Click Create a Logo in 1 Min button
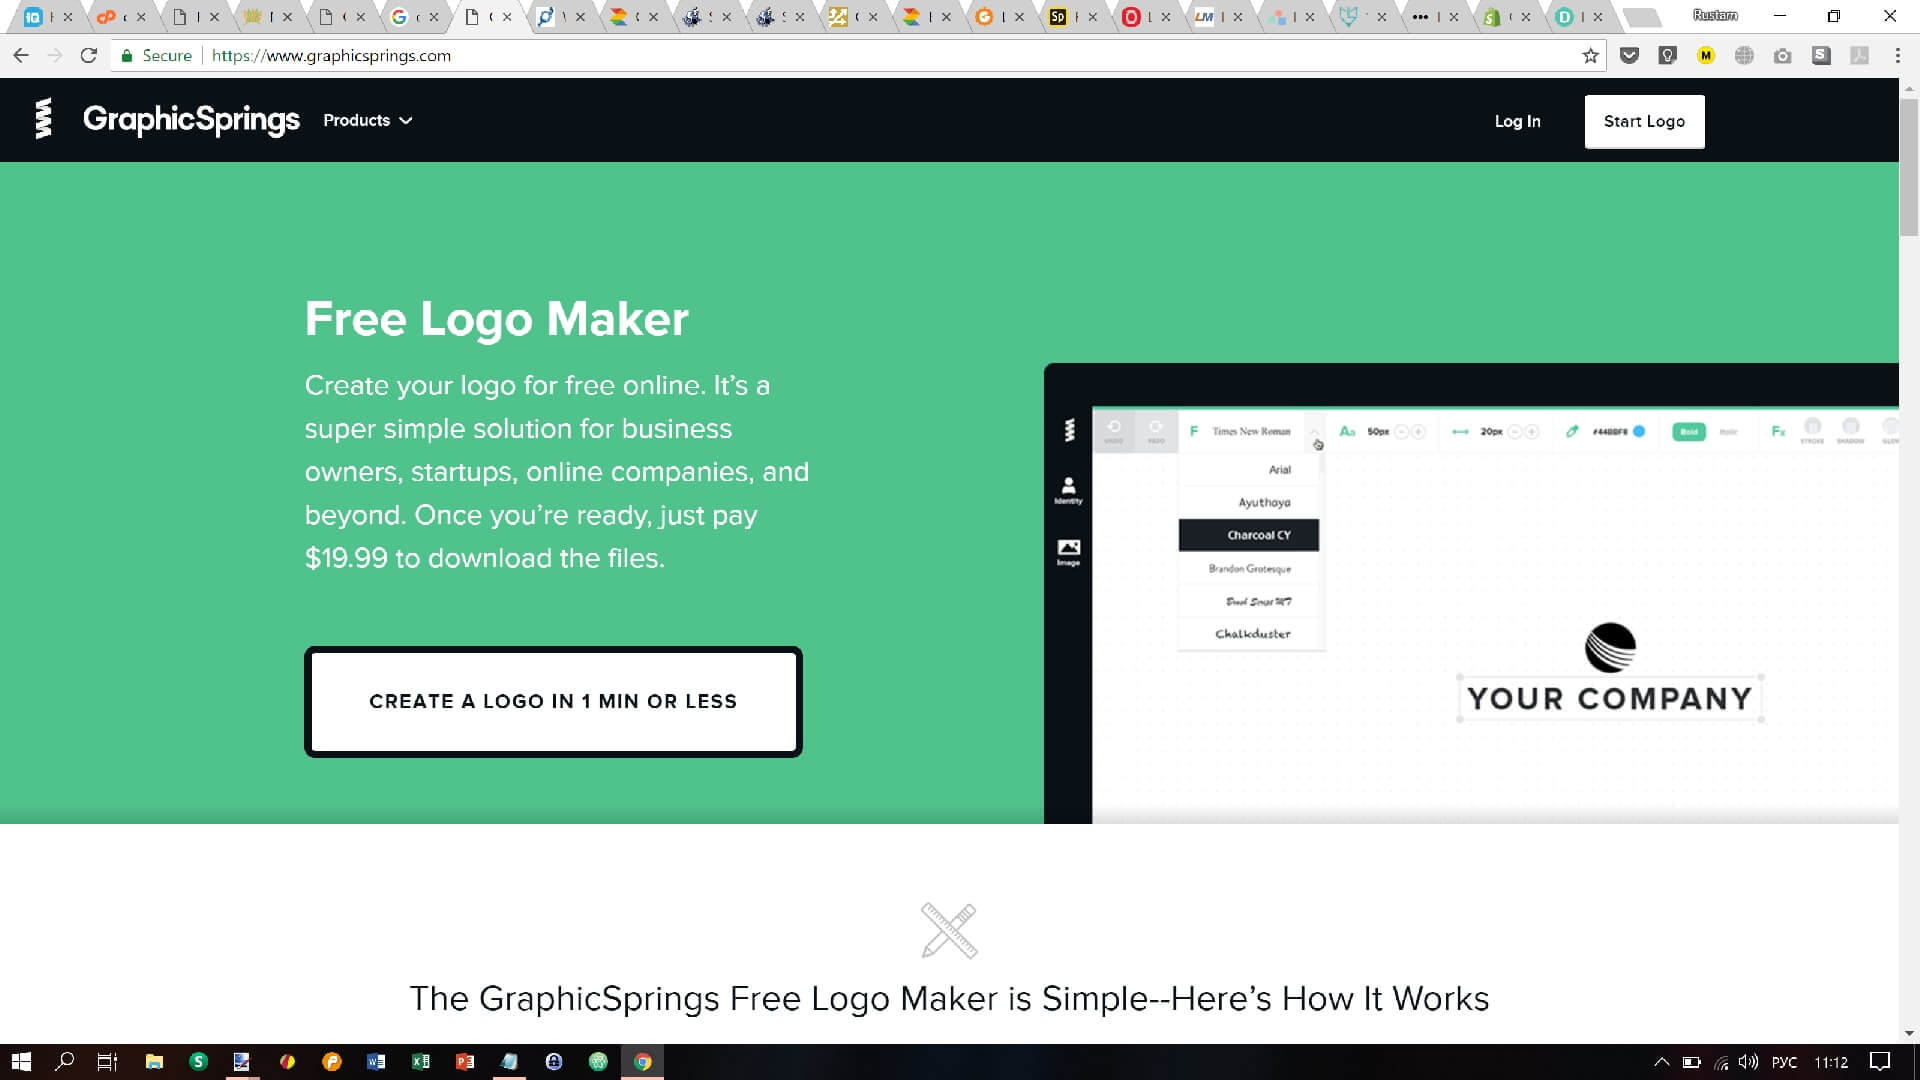Image resolution: width=1920 pixels, height=1080 pixels. 553,701
